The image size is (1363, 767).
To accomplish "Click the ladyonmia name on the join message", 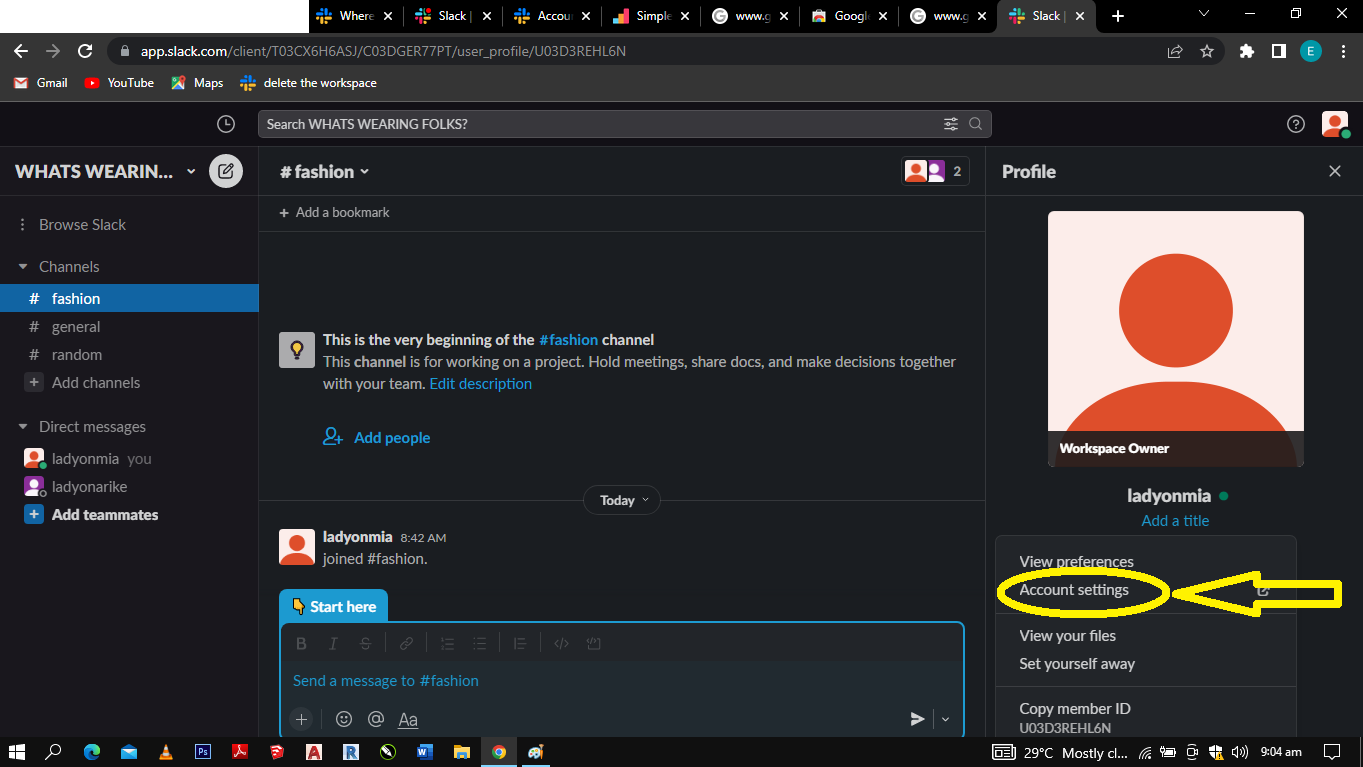I will (358, 537).
